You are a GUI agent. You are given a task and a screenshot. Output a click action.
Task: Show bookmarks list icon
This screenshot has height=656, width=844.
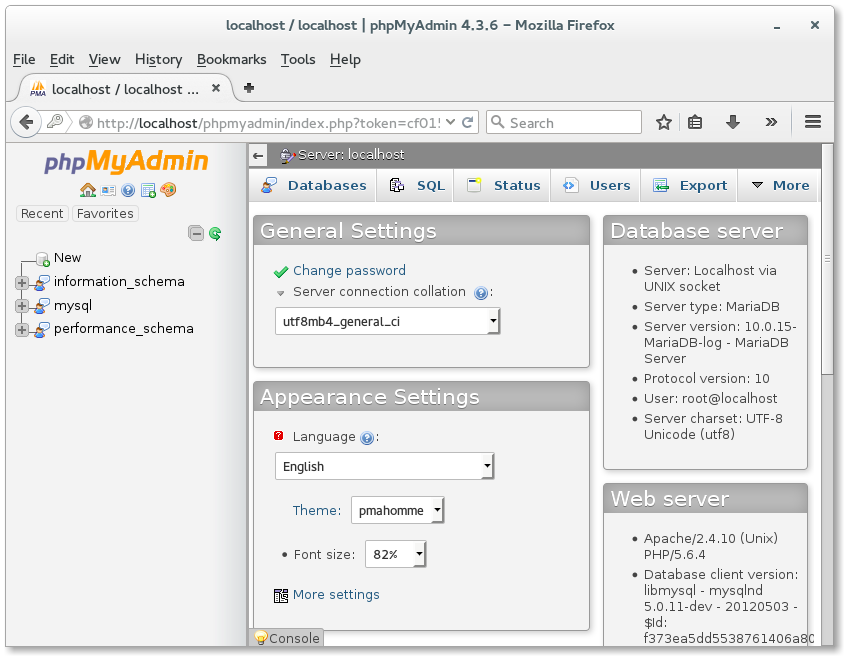(695, 123)
